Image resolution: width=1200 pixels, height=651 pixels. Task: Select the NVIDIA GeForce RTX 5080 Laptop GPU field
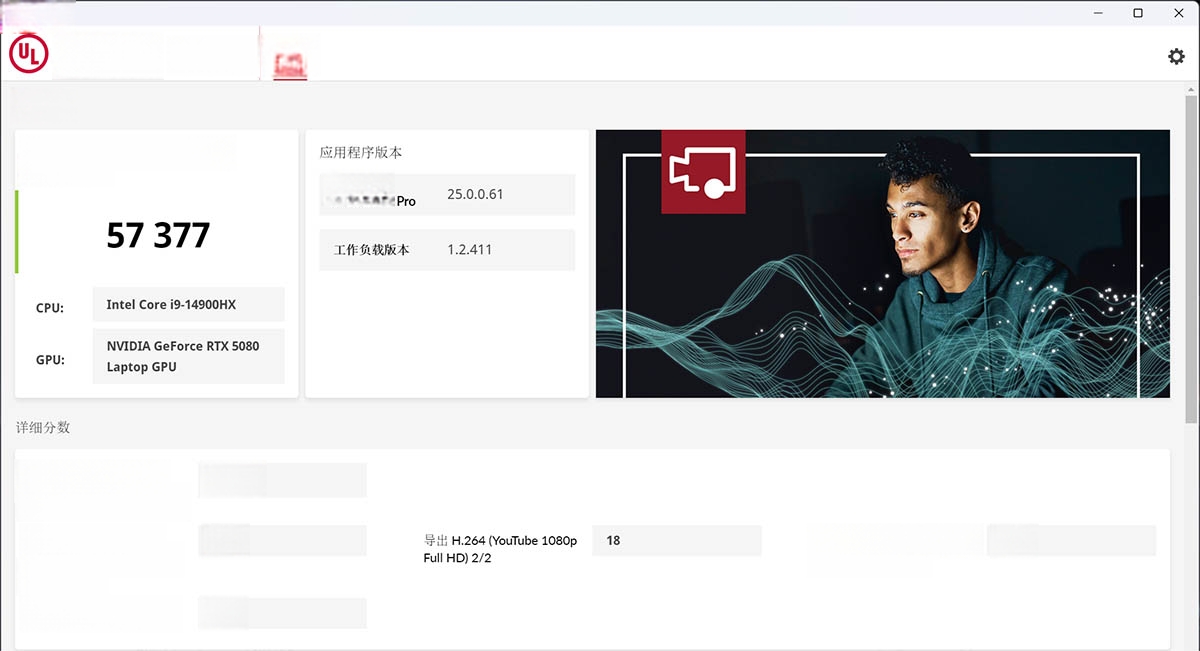188,356
